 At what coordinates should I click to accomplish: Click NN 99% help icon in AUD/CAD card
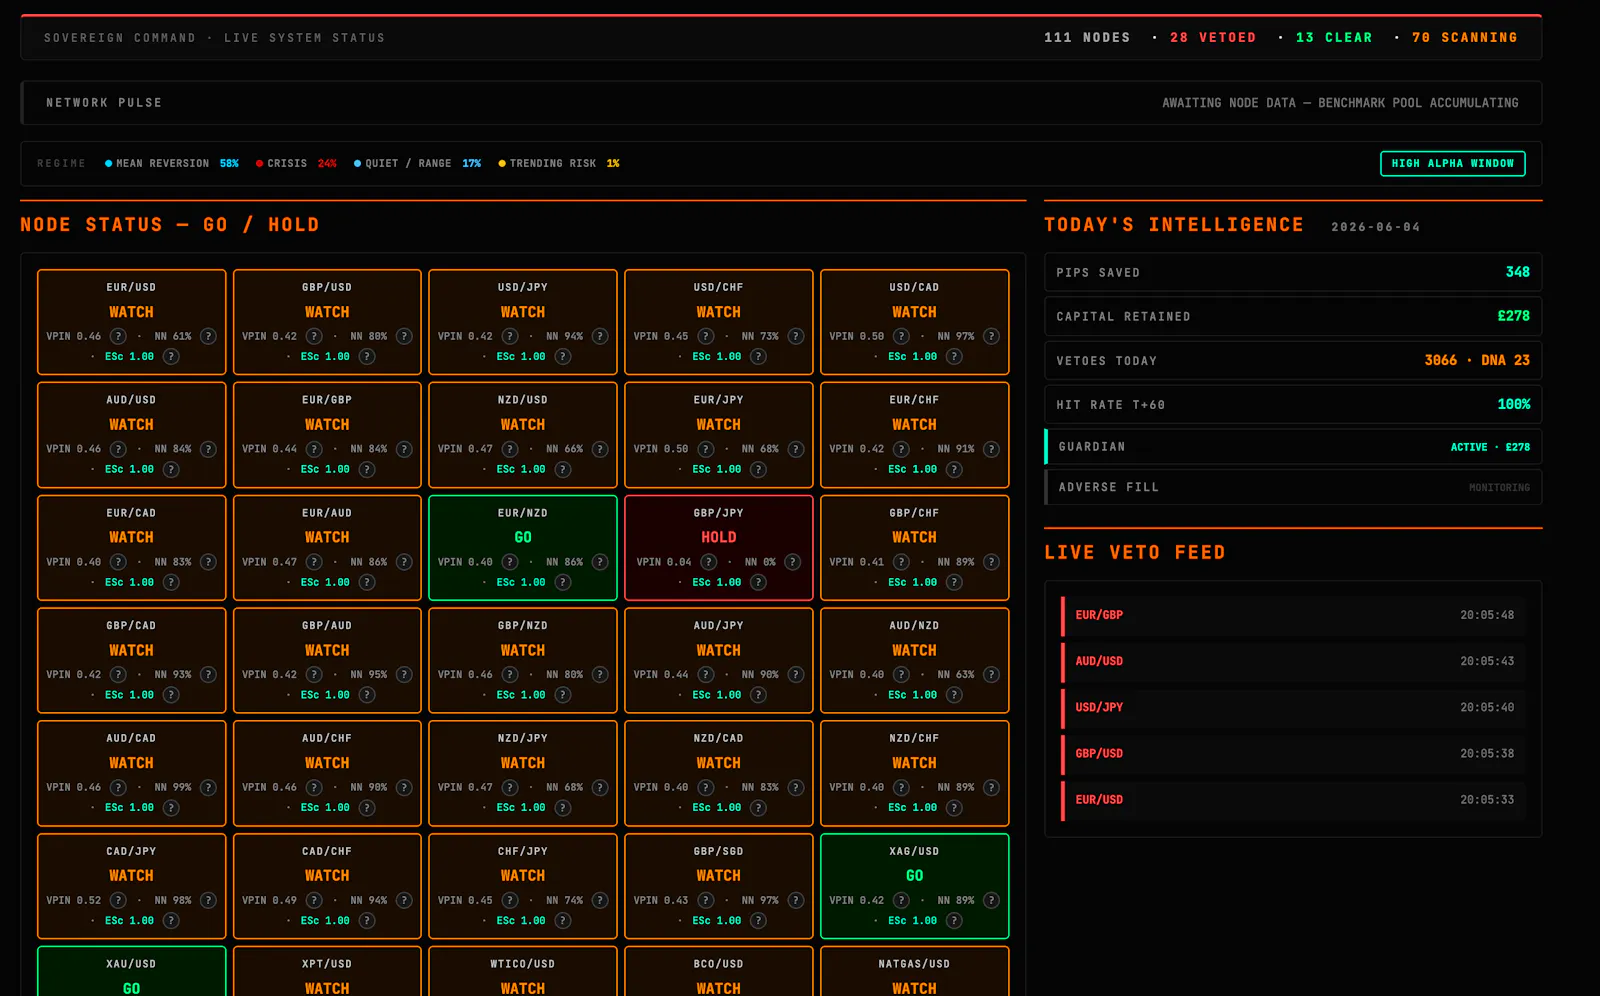point(208,787)
